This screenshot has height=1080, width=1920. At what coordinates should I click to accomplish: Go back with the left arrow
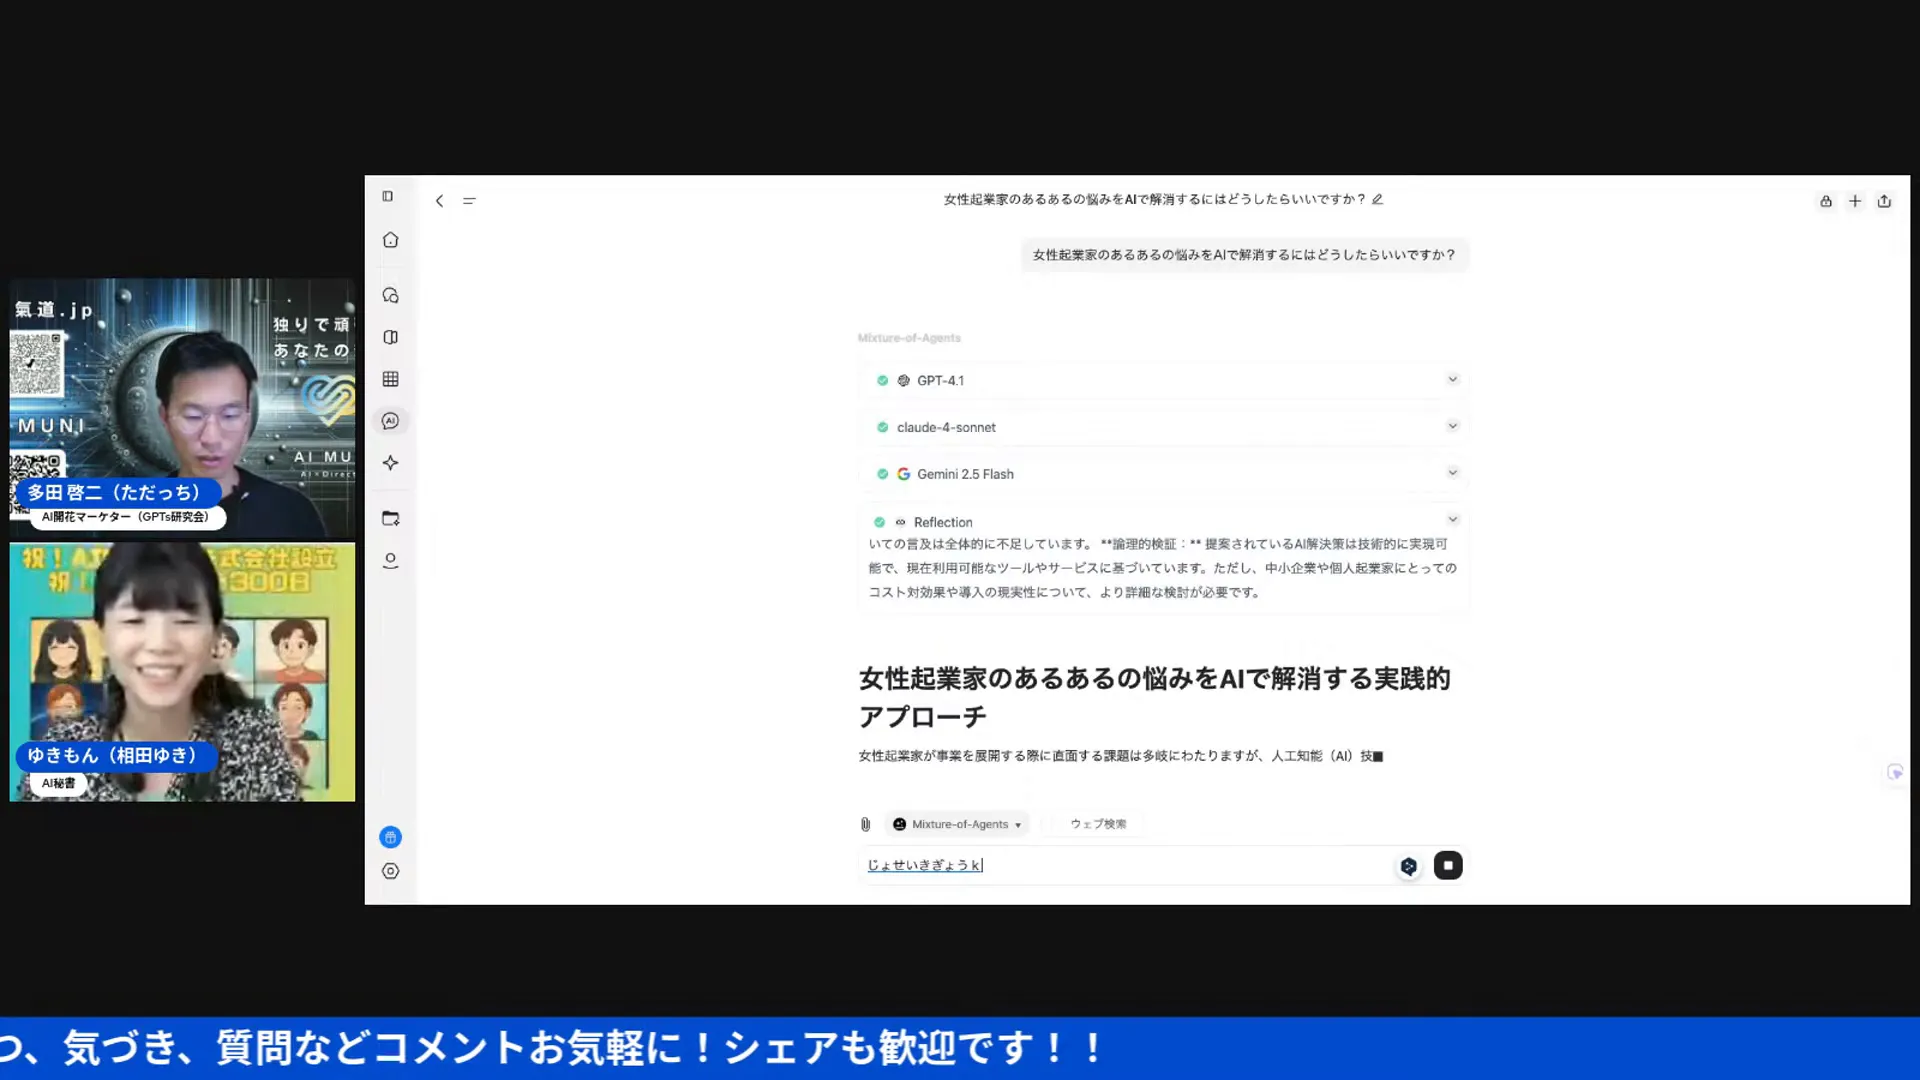[x=439, y=201]
